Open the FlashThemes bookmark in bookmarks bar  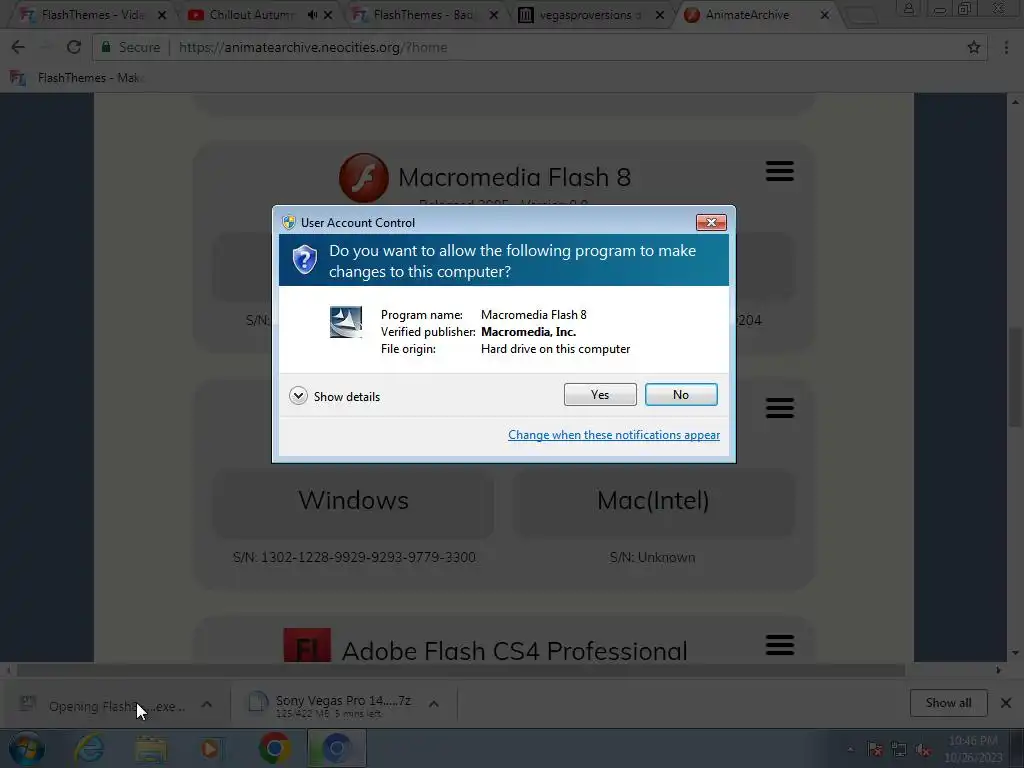[77, 78]
